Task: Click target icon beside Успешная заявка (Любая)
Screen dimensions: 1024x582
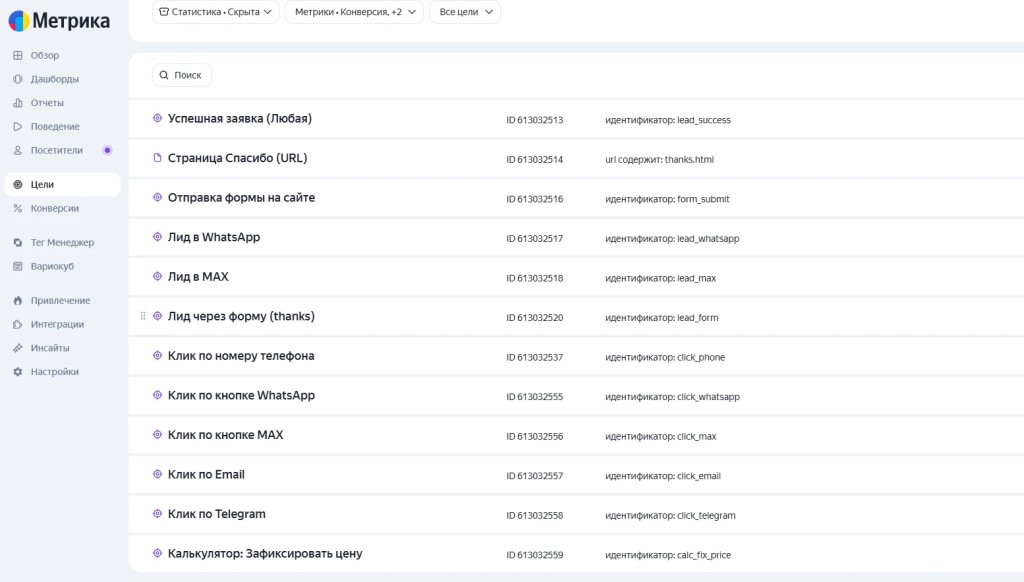Action: coord(157,118)
